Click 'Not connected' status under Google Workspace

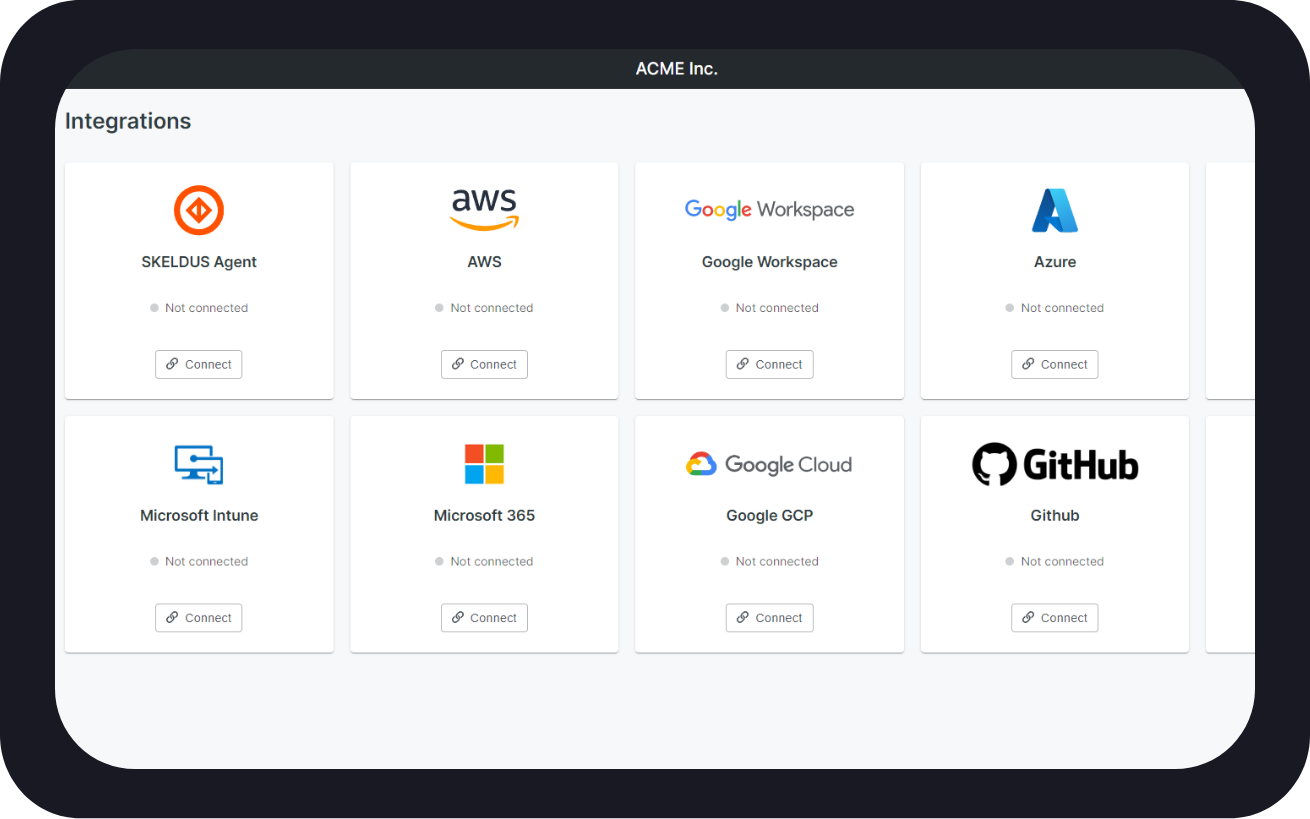(769, 308)
